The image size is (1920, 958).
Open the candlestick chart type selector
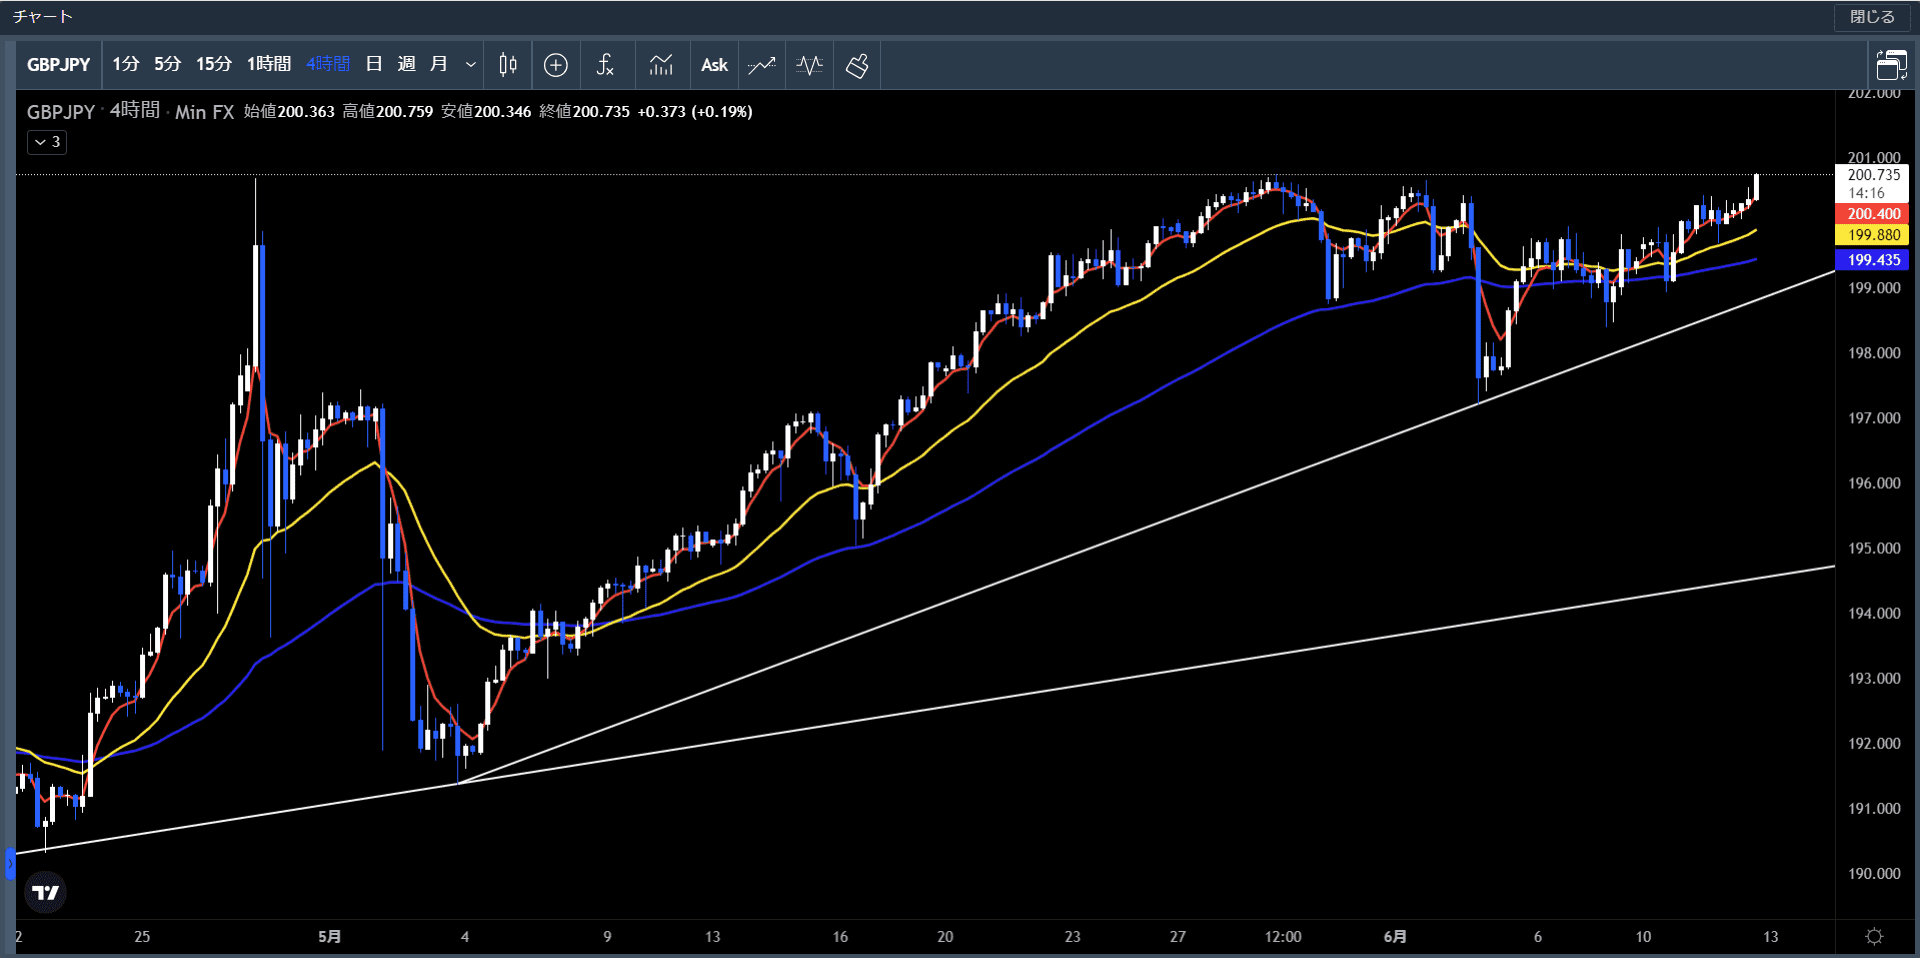(x=508, y=65)
